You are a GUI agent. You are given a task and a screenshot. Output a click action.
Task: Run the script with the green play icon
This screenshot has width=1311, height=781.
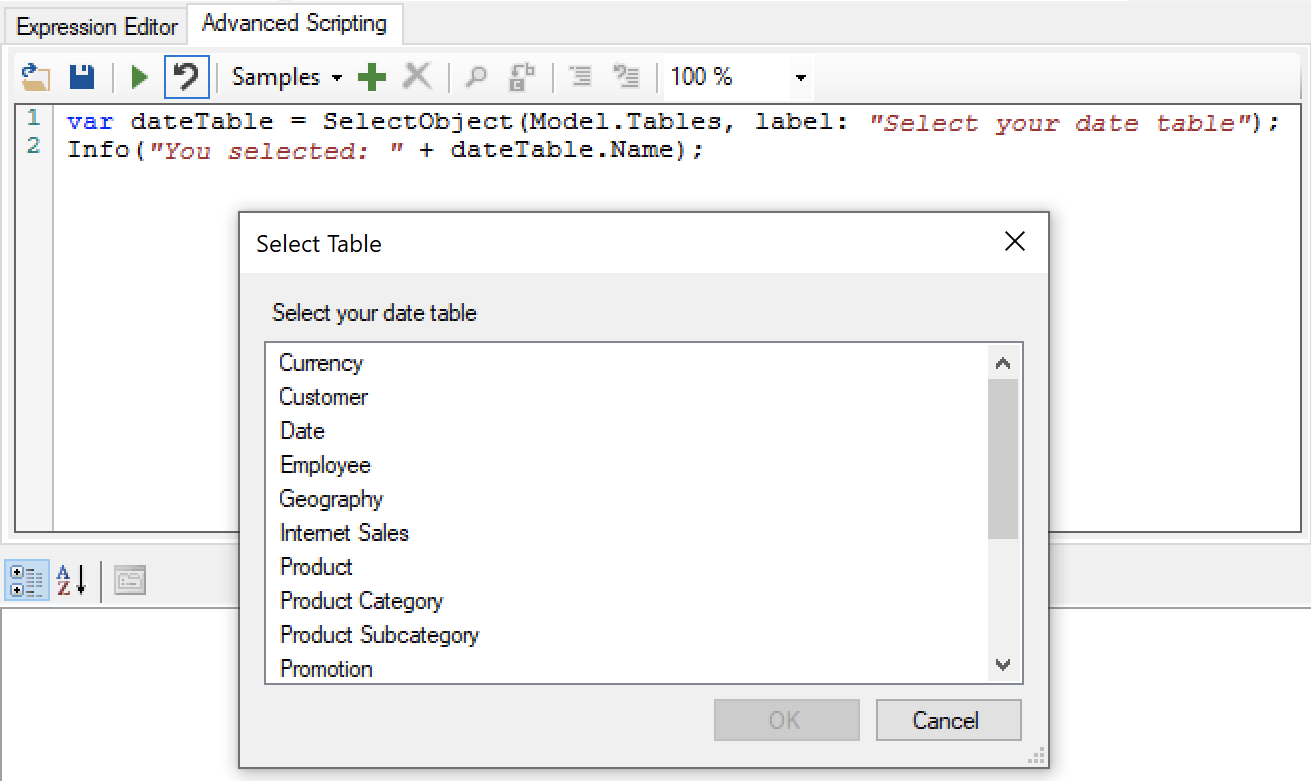click(138, 76)
